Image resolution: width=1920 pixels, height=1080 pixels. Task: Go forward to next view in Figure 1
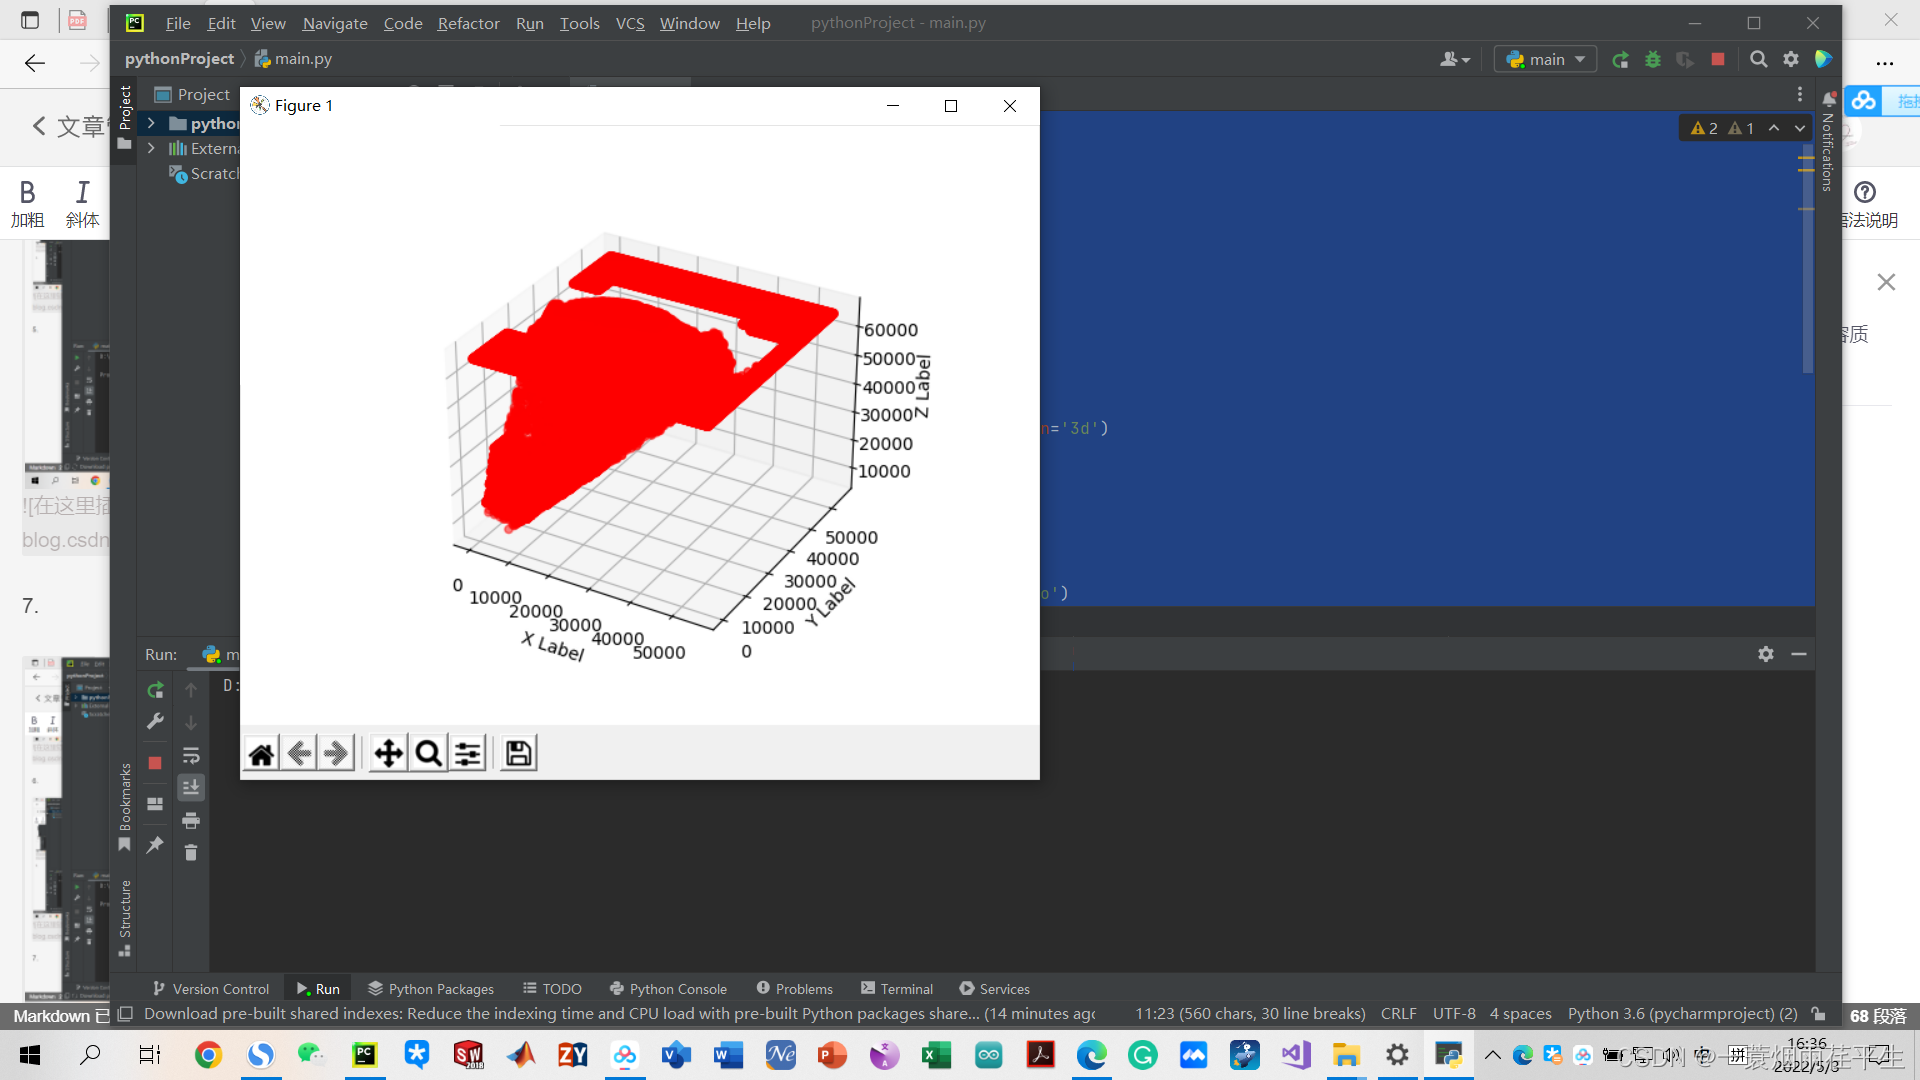tap(336, 753)
